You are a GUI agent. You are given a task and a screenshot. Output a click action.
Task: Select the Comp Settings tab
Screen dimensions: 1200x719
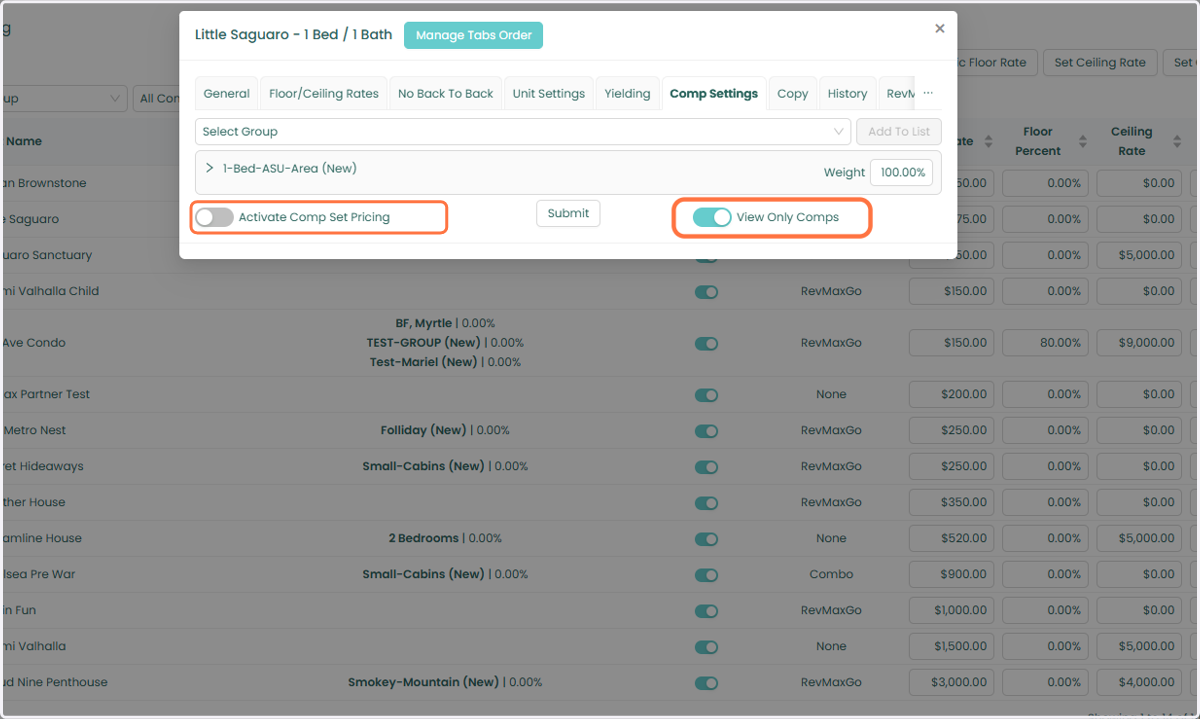click(x=714, y=93)
